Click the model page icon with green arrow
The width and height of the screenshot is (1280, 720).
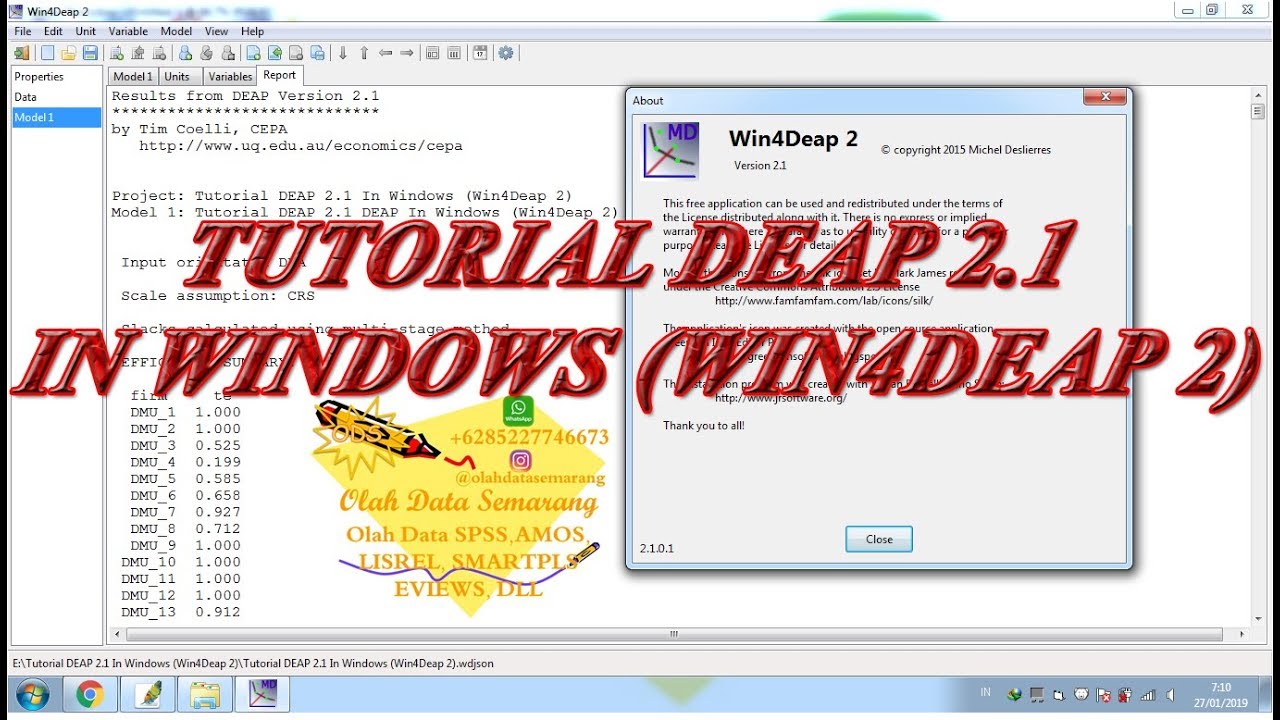274,53
